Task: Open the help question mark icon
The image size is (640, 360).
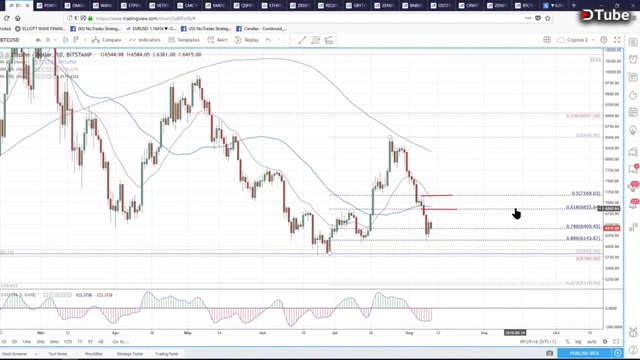Action: [x=633, y=350]
